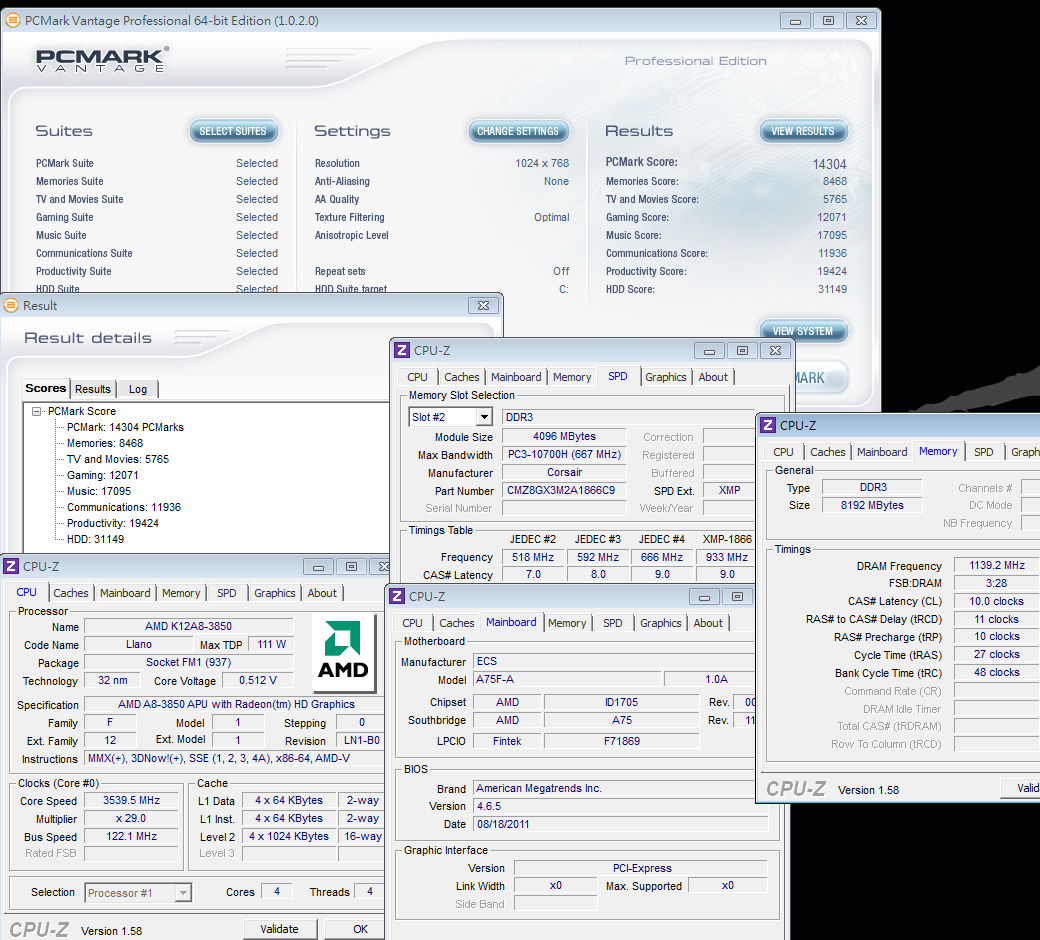
Task: Click the memory Size value 8192 MBytes
Action: tap(872, 505)
